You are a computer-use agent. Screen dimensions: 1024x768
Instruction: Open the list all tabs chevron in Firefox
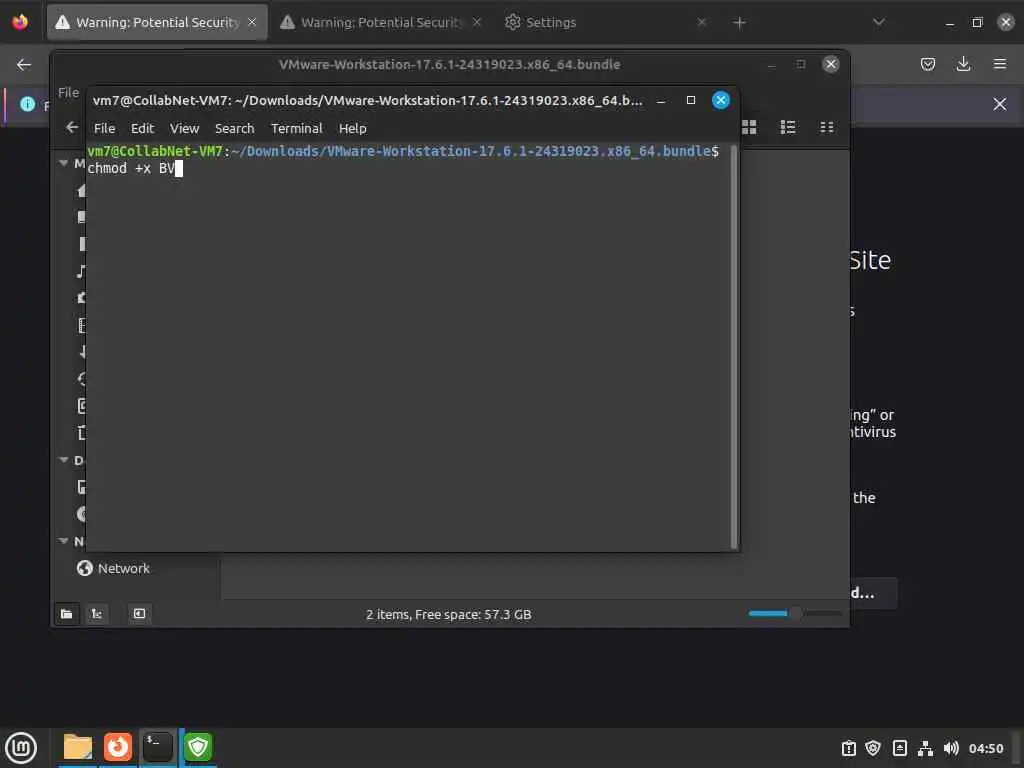pos(879,22)
